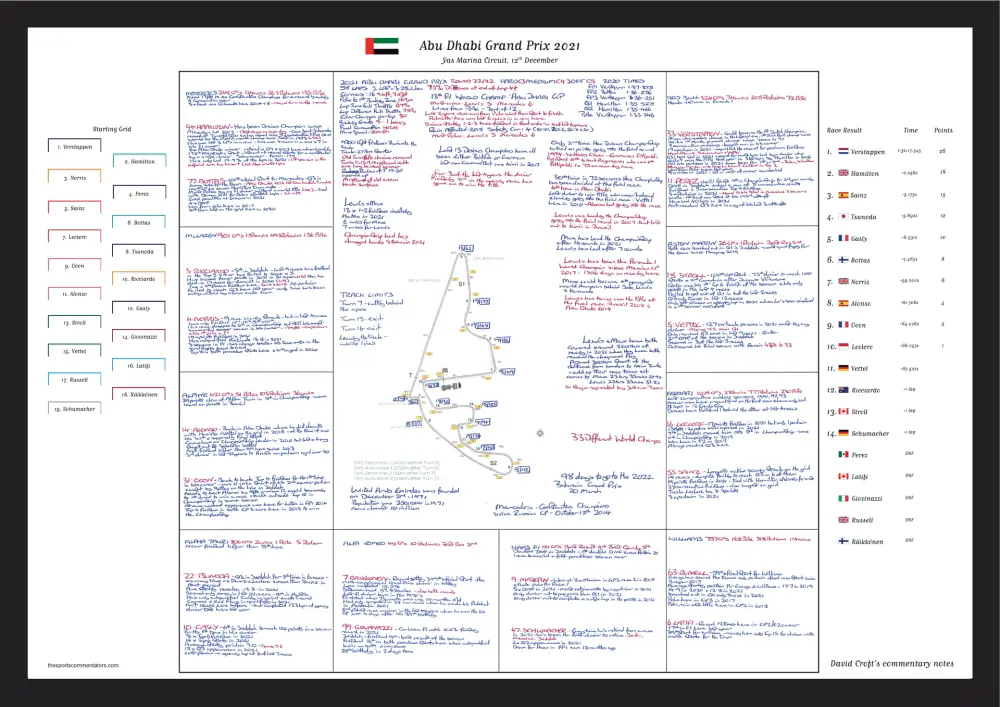Click Sainz's name in Race Result list
The height and width of the screenshot is (707, 1000).
[x=859, y=196]
